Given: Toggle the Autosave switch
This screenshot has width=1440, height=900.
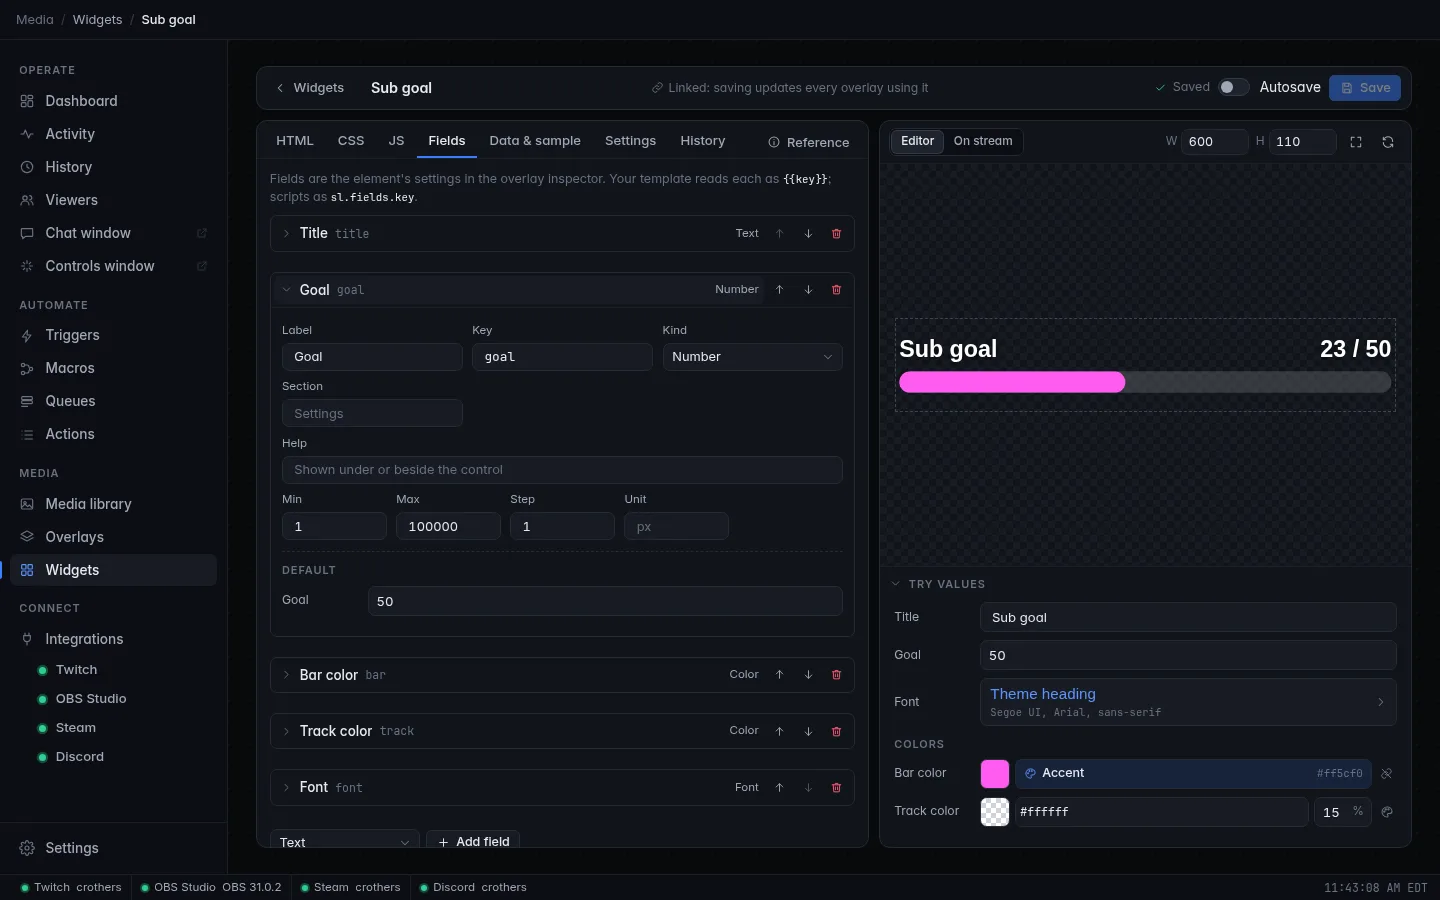Looking at the screenshot, I should tap(1233, 87).
